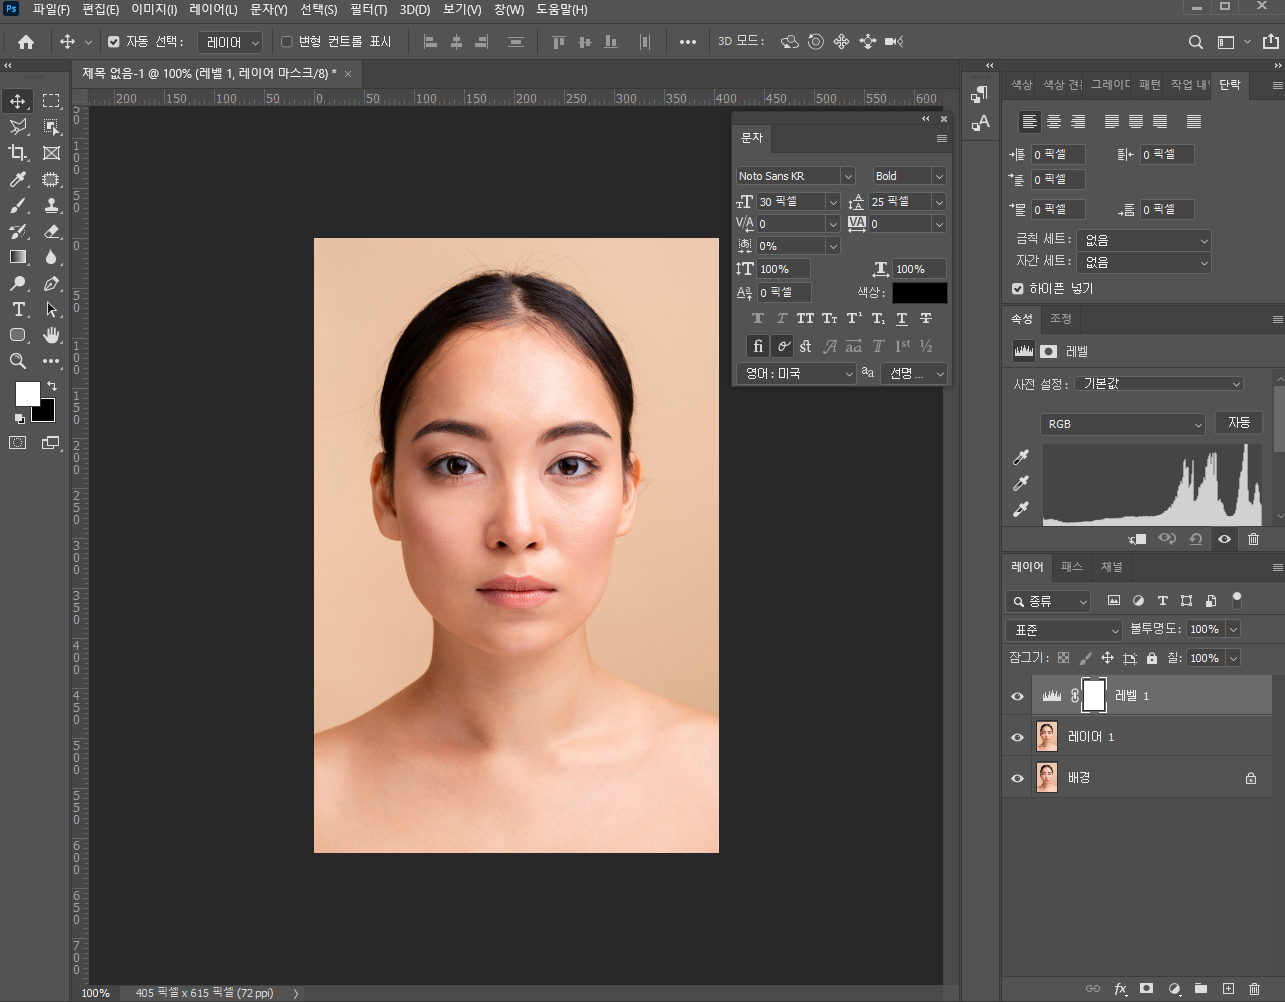Create a new layer from Layers panel
The height and width of the screenshot is (1002, 1285).
point(1228,989)
